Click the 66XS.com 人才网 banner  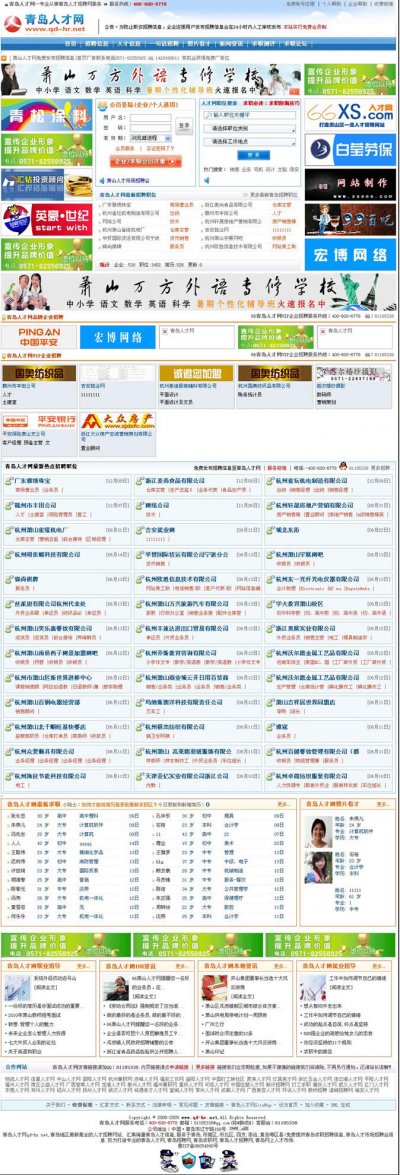click(x=350, y=115)
